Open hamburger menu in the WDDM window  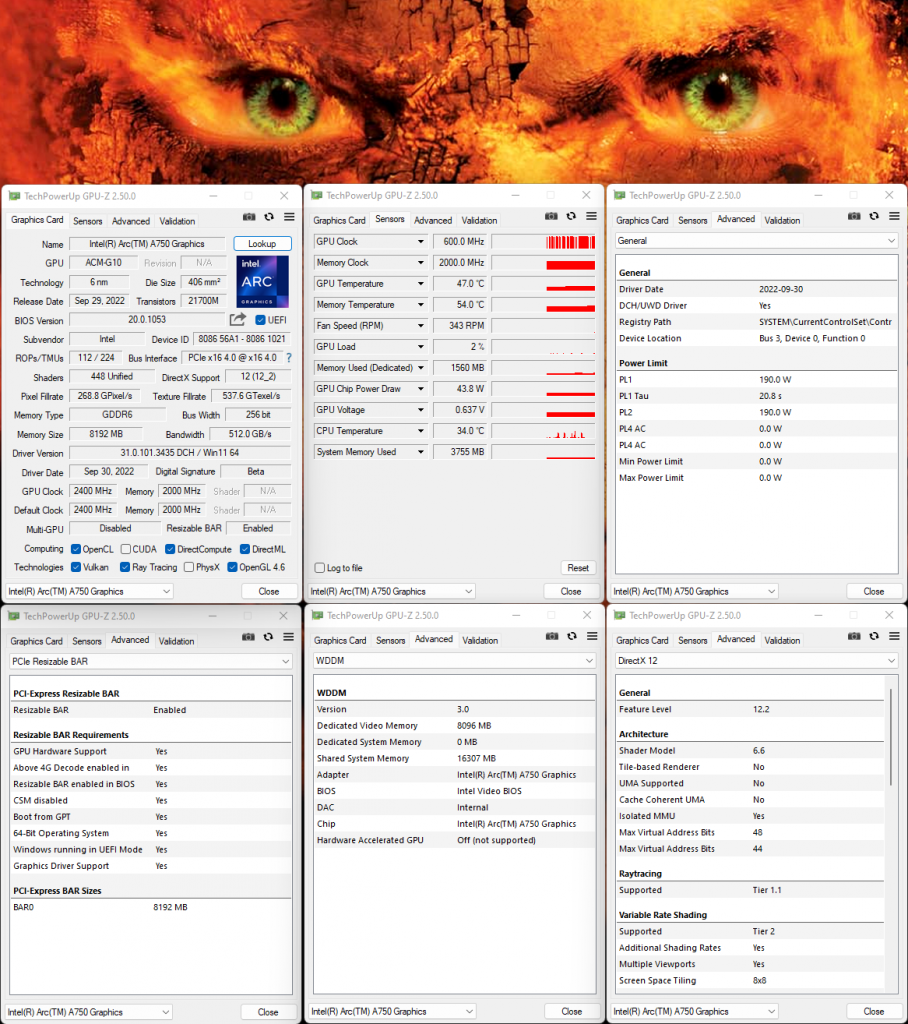592,636
